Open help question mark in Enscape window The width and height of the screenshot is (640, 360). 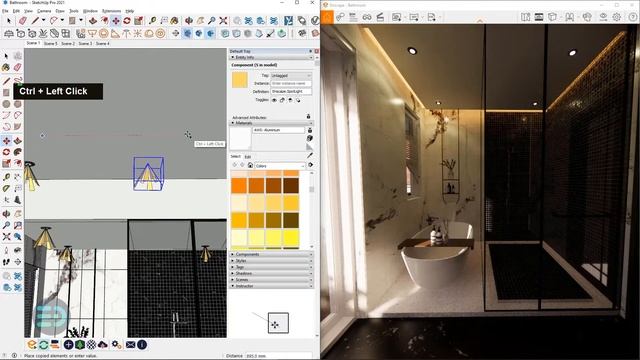pos(633,17)
